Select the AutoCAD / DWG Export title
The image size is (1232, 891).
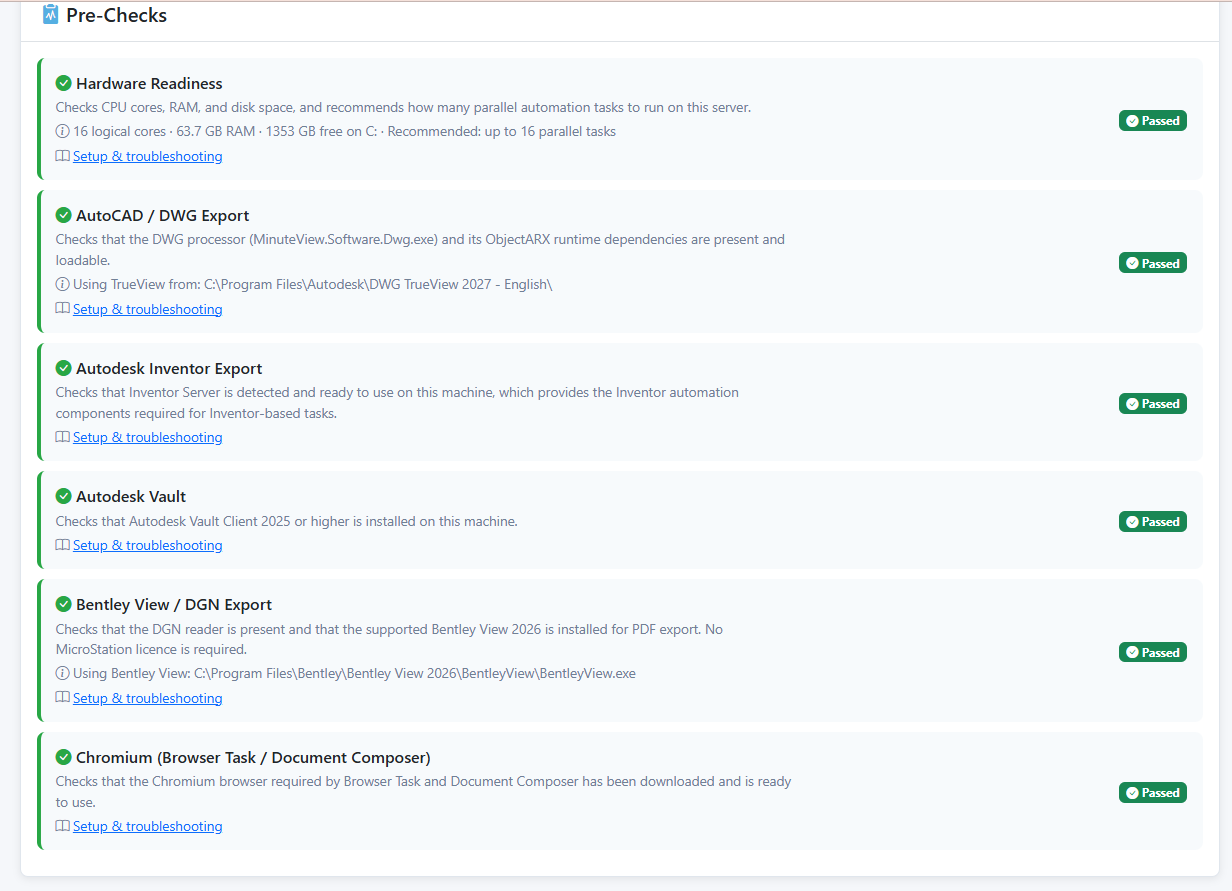coord(163,215)
